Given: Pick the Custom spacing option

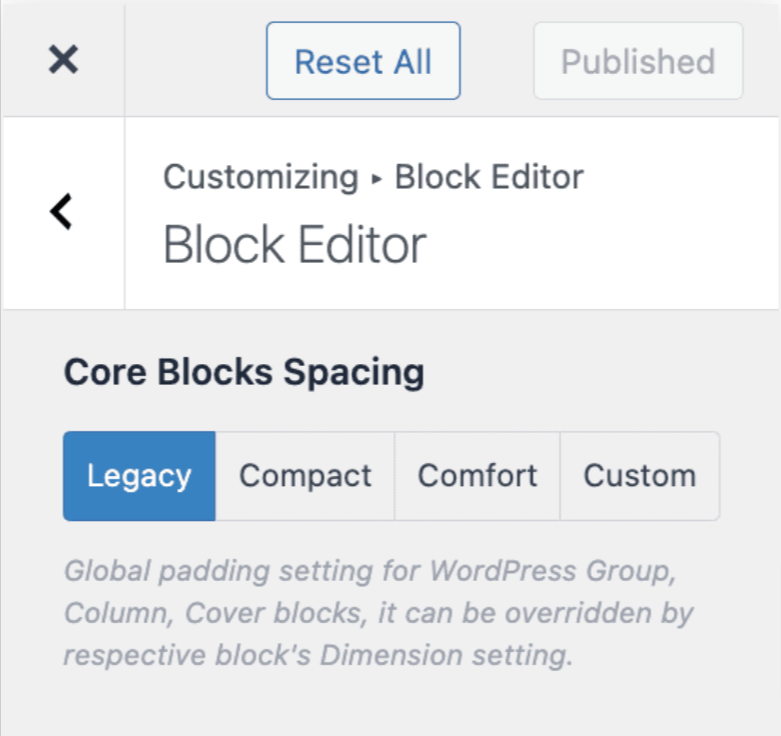Looking at the screenshot, I should [640, 476].
